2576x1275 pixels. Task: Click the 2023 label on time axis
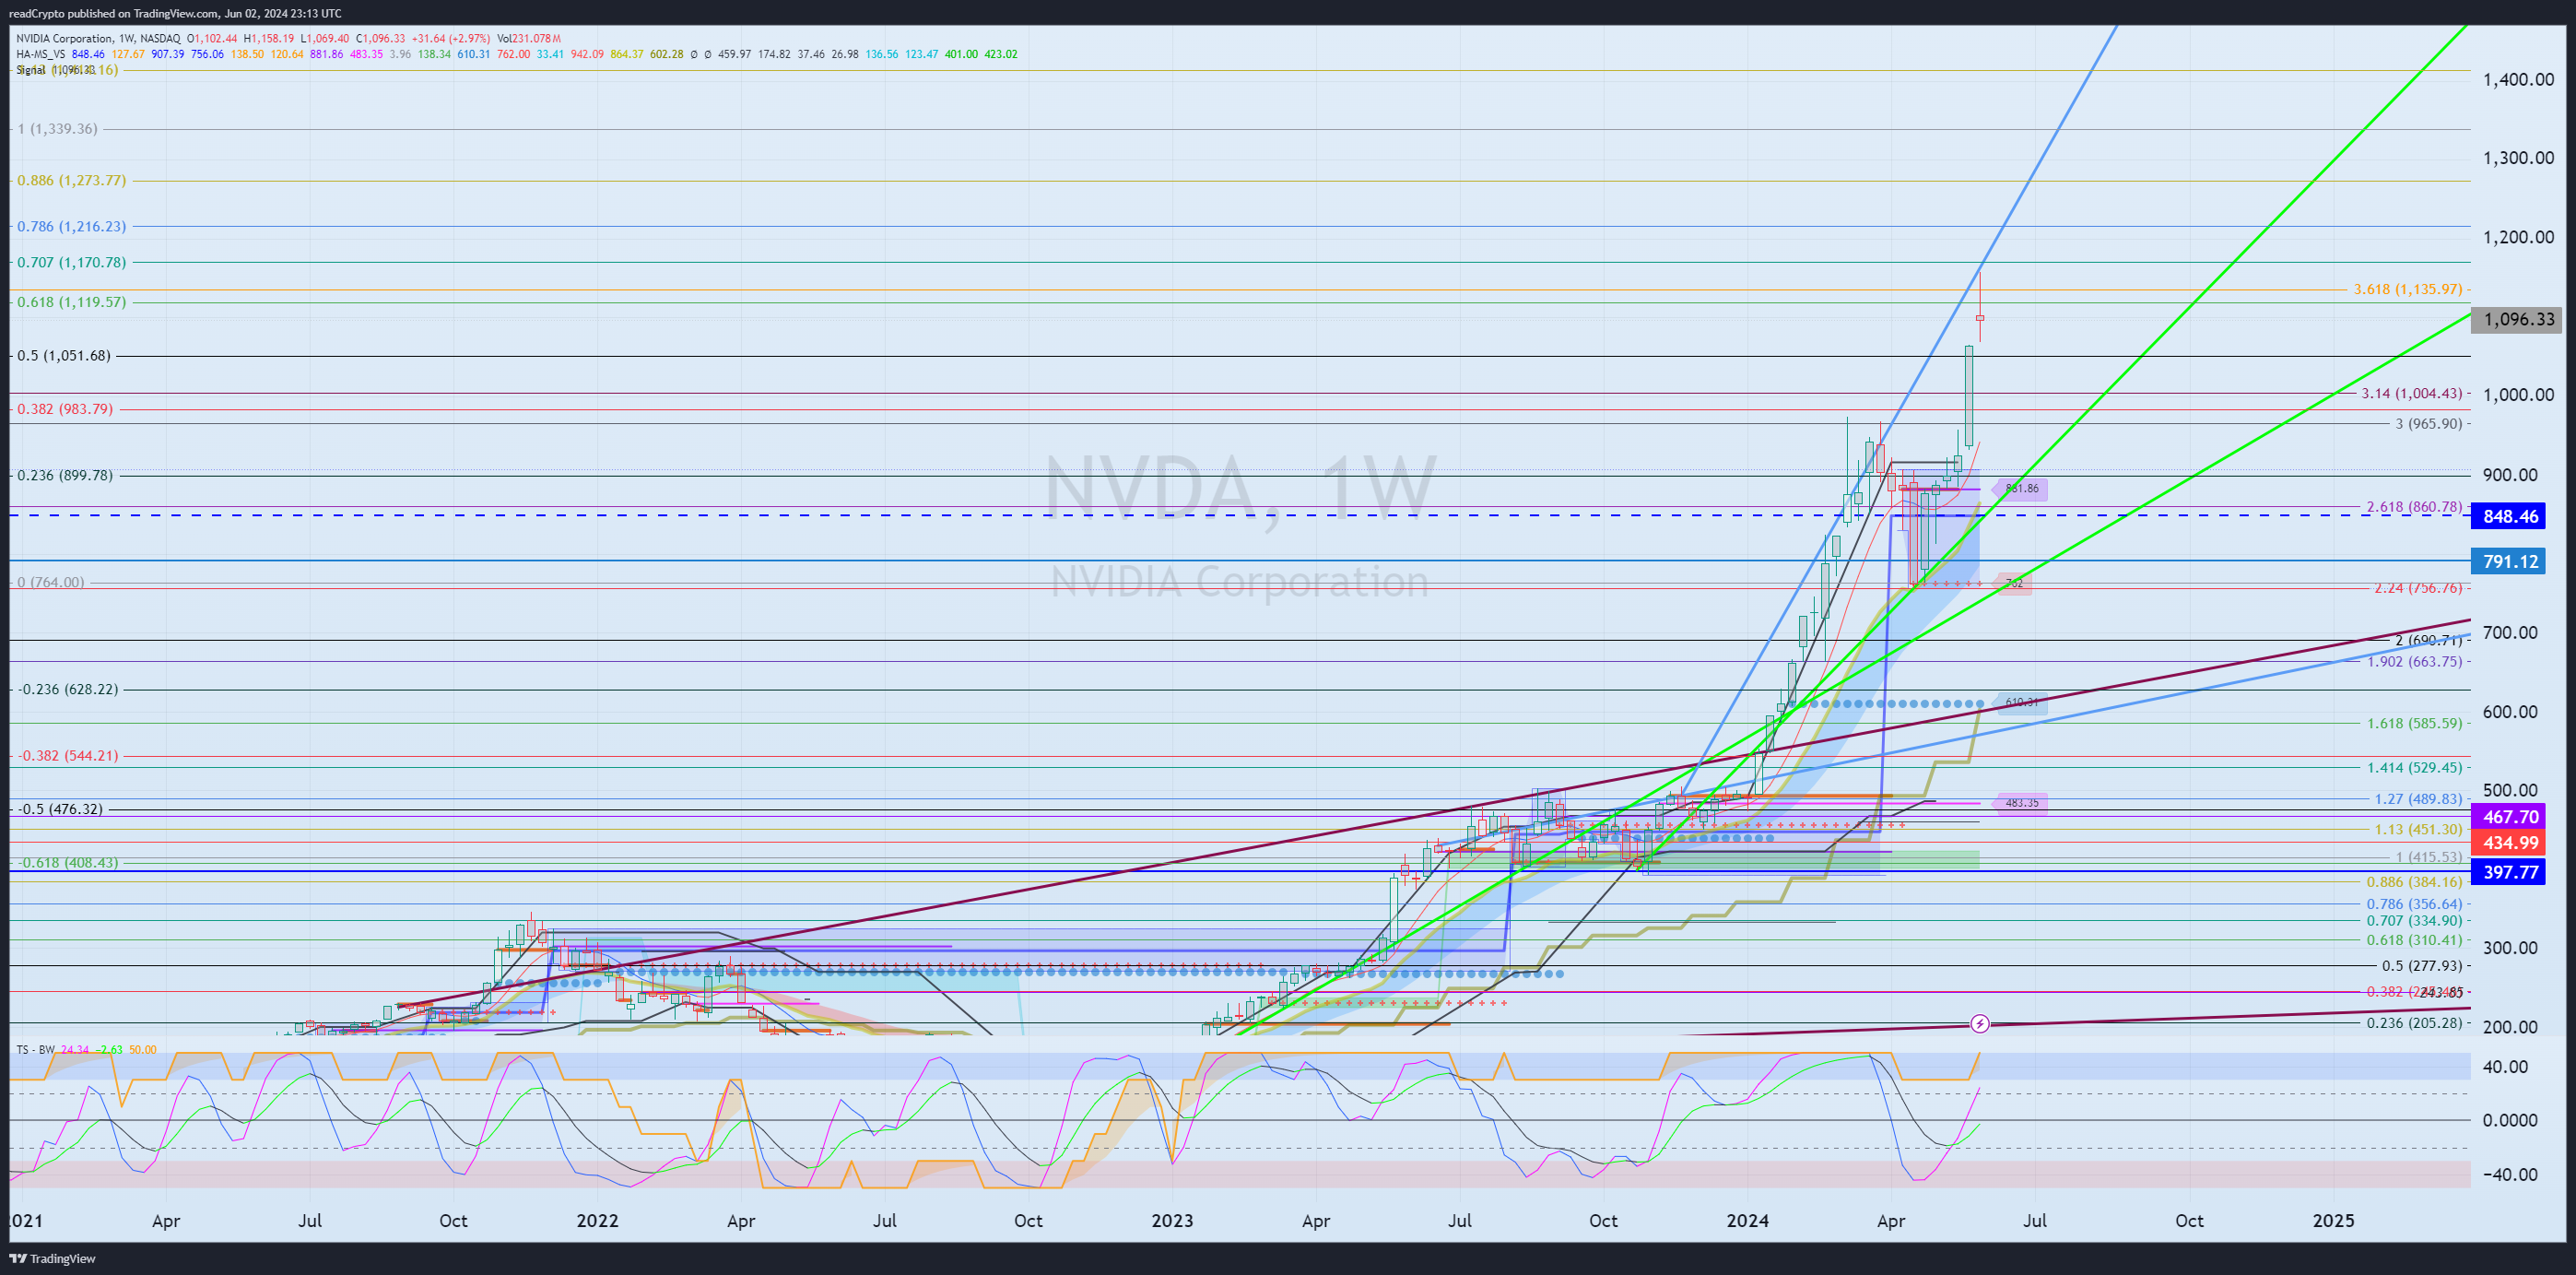point(1172,1221)
